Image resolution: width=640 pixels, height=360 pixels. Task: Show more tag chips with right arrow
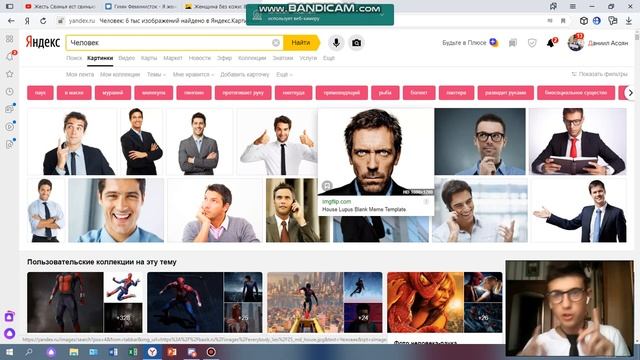pyautogui.click(x=630, y=93)
